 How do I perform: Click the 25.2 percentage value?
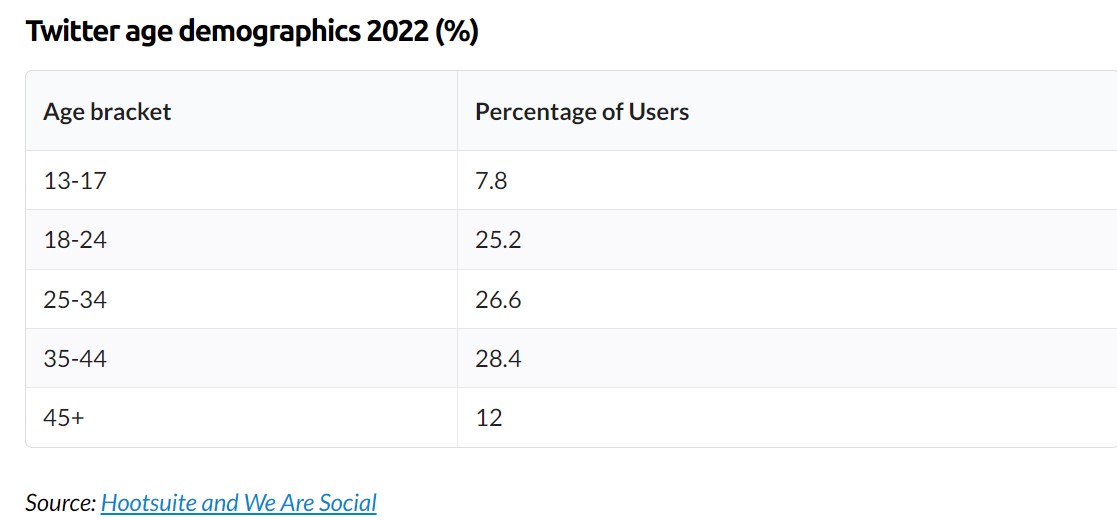click(x=498, y=240)
